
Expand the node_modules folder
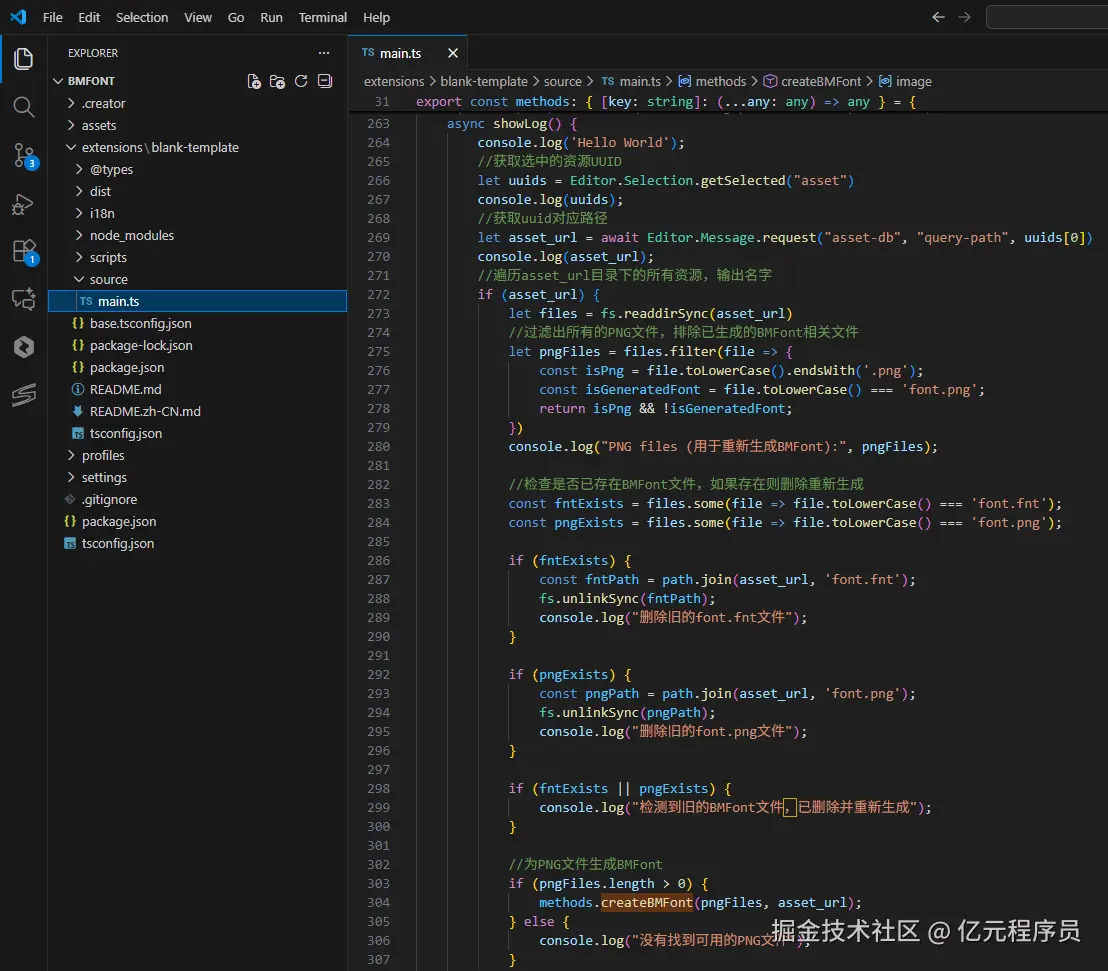pyautogui.click(x=131, y=235)
